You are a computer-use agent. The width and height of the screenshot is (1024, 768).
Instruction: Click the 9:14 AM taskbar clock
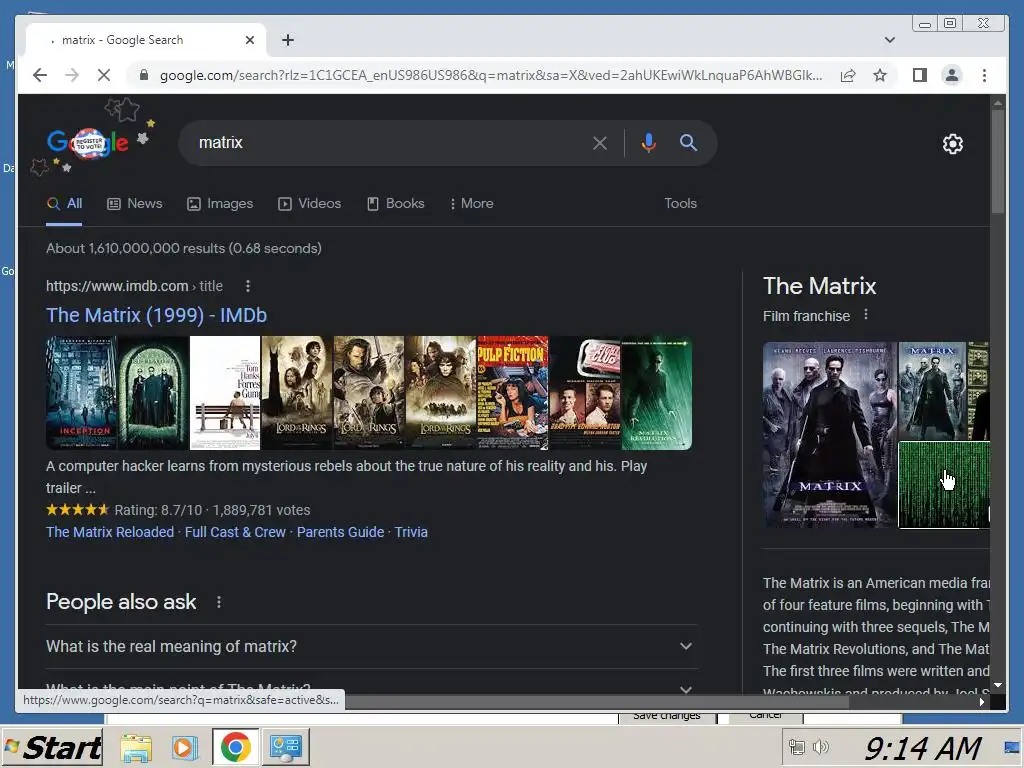pyautogui.click(x=922, y=748)
